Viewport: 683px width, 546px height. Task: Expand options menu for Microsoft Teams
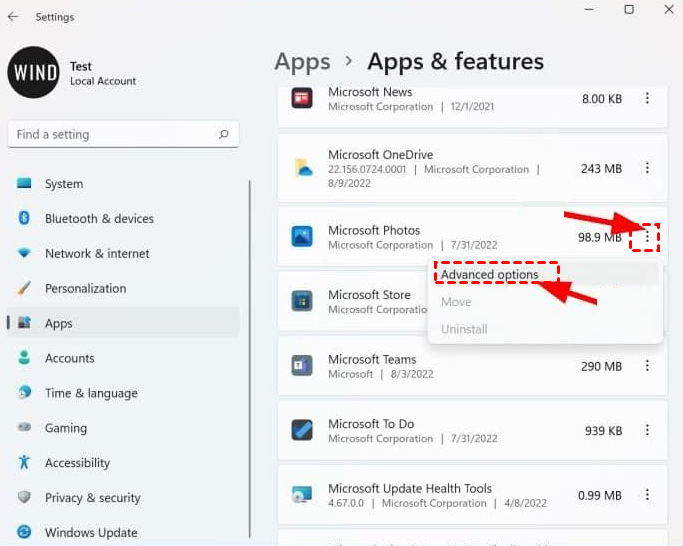coord(647,366)
